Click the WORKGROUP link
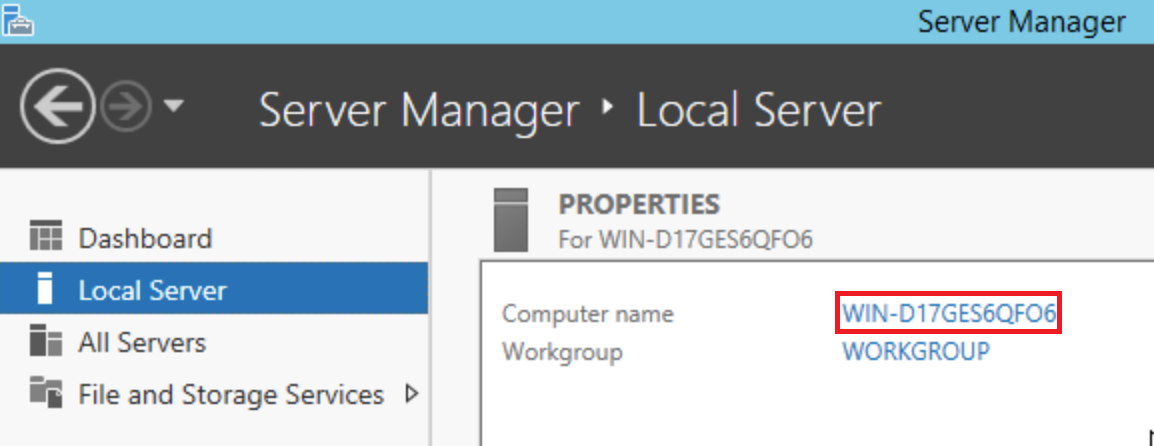This screenshot has height=446, width=1154. click(916, 351)
